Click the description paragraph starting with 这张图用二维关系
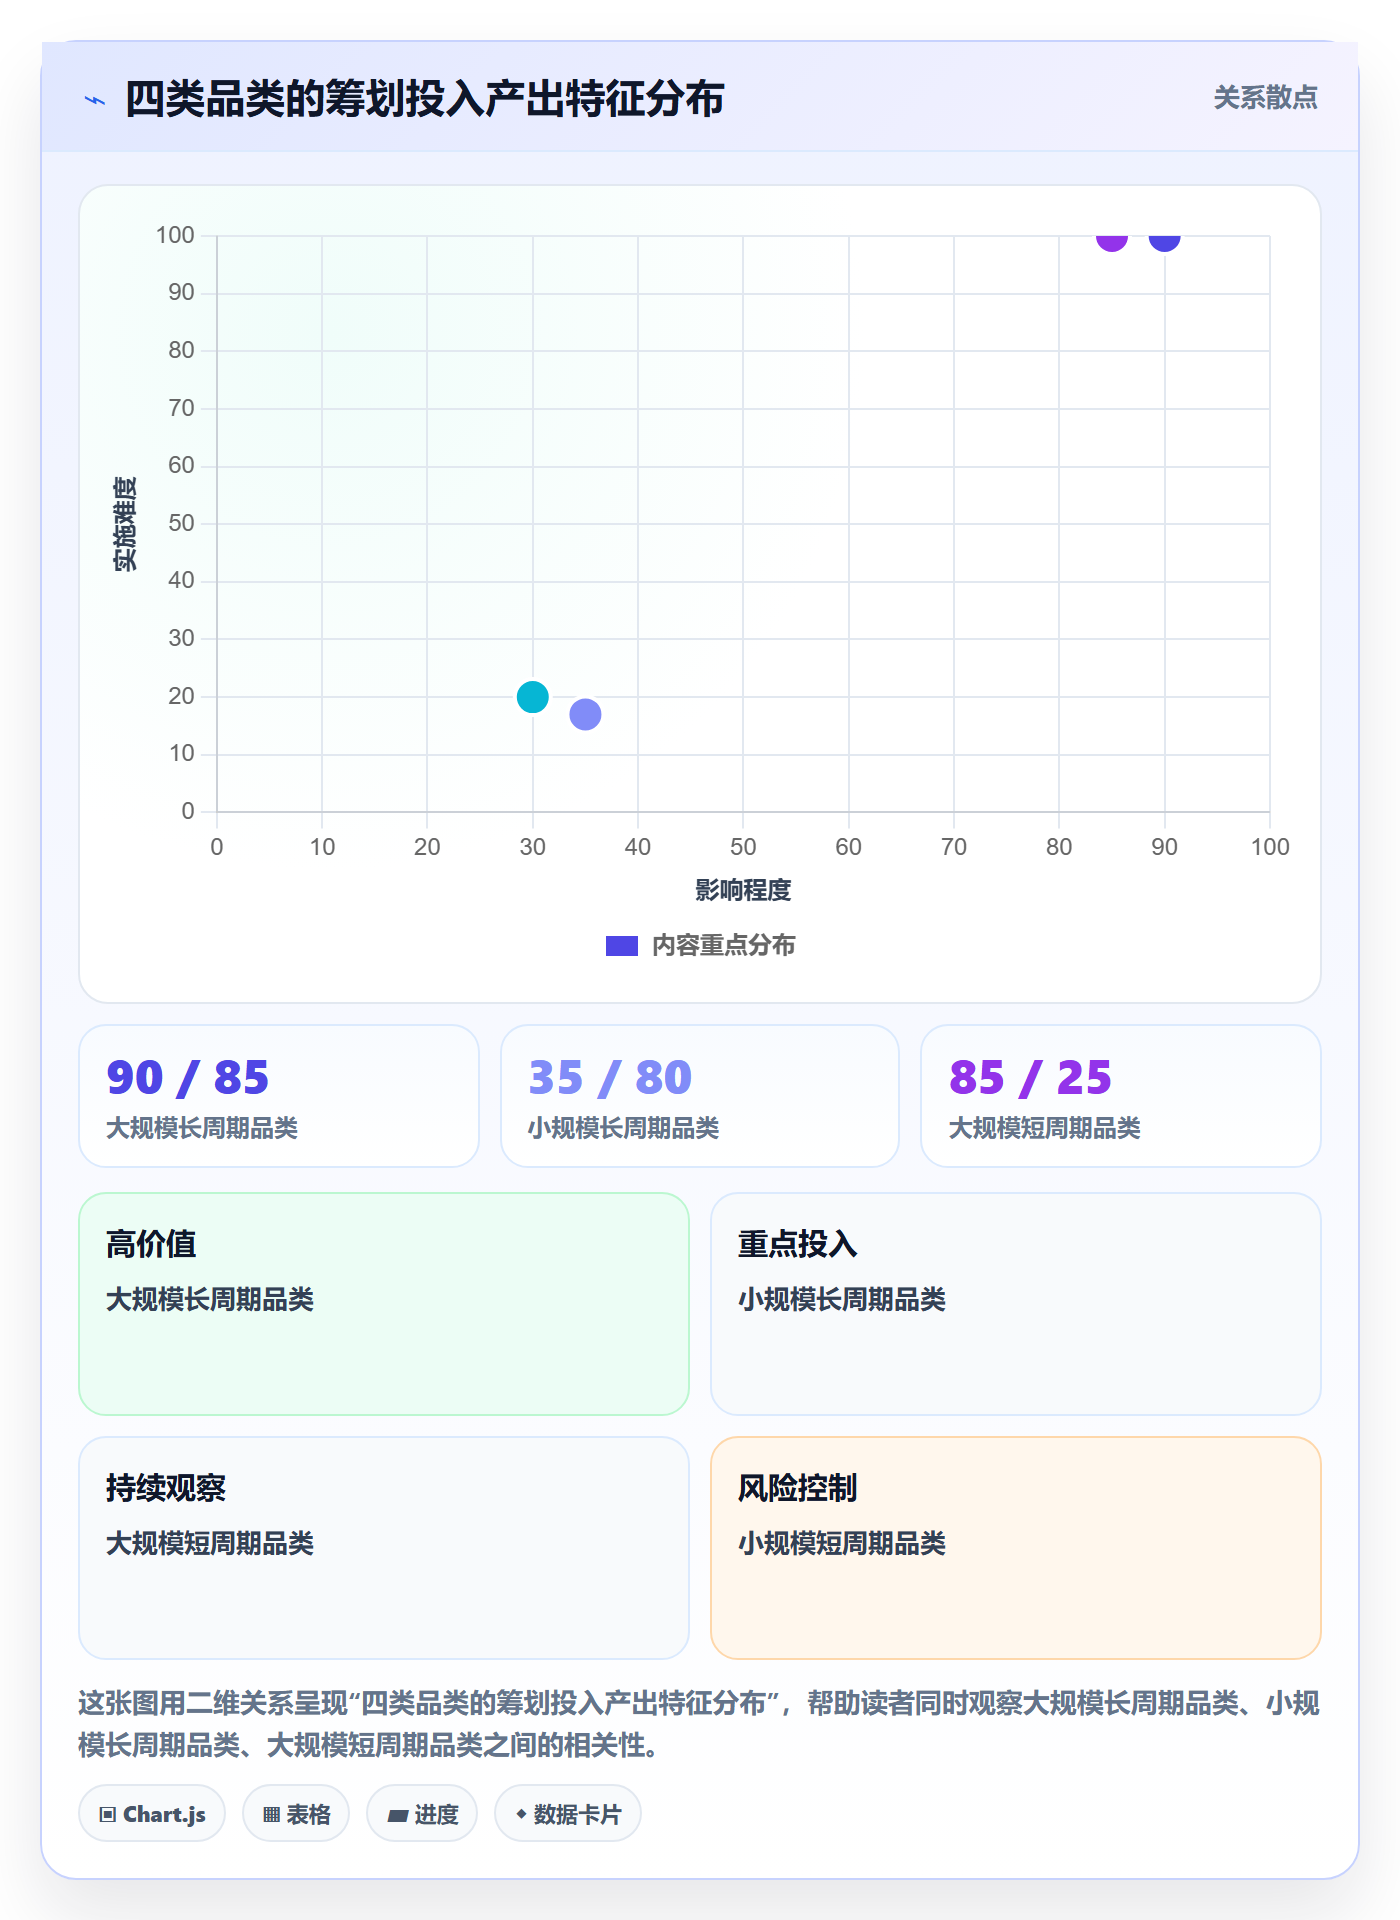Screen dimensions: 1400x1920 (x=699, y=1724)
